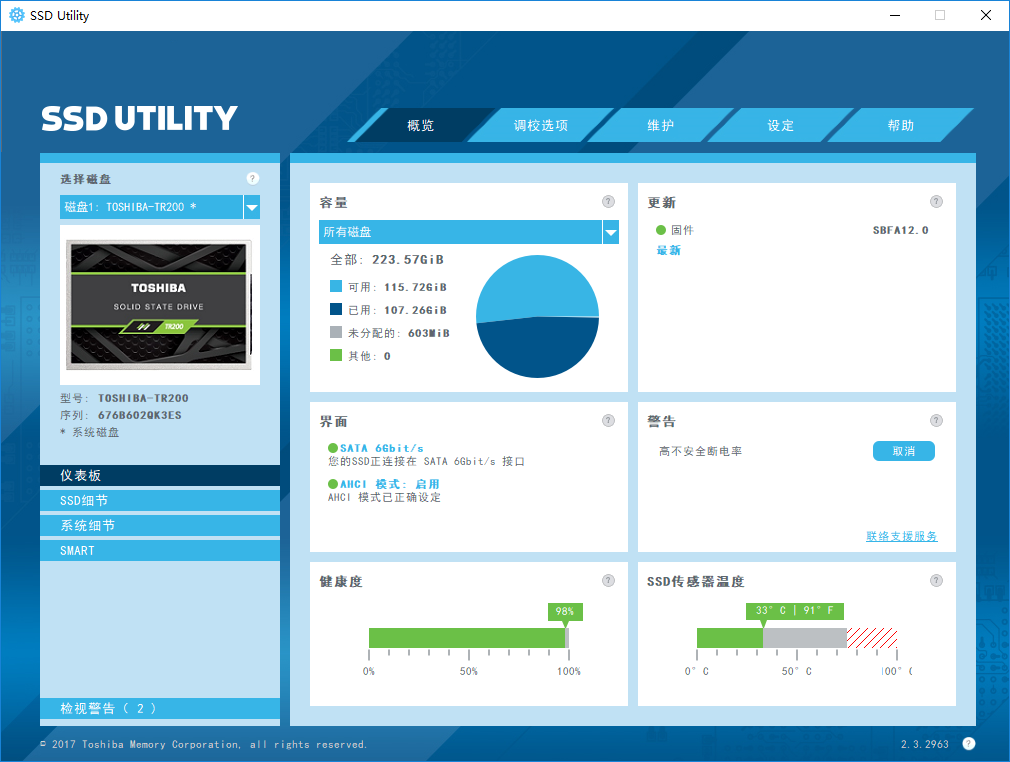Click the 取消 warning button

click(x=904, y=451)
